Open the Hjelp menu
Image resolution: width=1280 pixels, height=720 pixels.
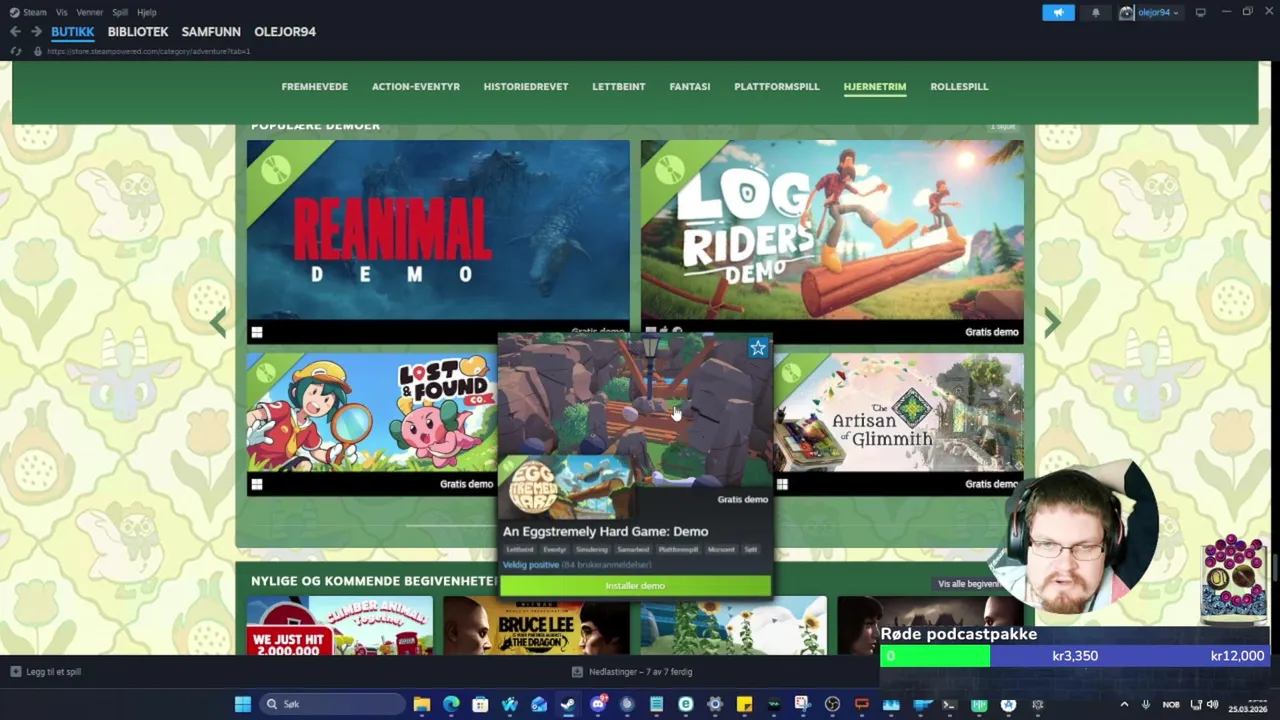[146, 12]
